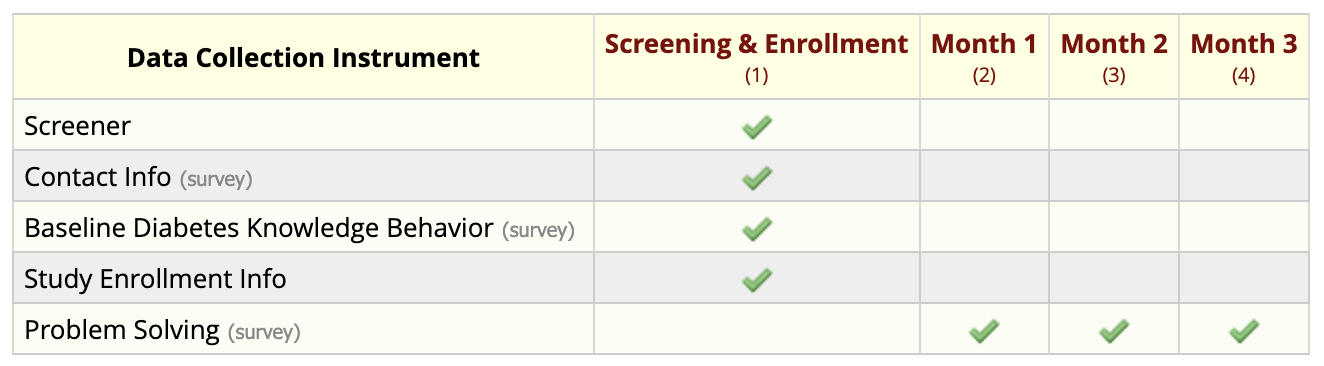The width and height of the screenshot is (1324, 366).
Task: Click the Data Collection Instrument header cell
Action: (304, 57)
